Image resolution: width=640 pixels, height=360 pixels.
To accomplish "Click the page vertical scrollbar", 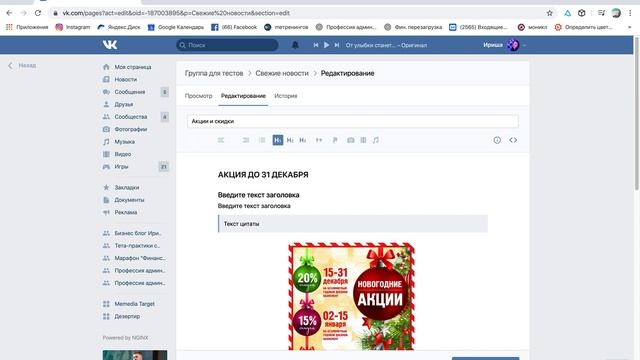I will coord(636,113).
